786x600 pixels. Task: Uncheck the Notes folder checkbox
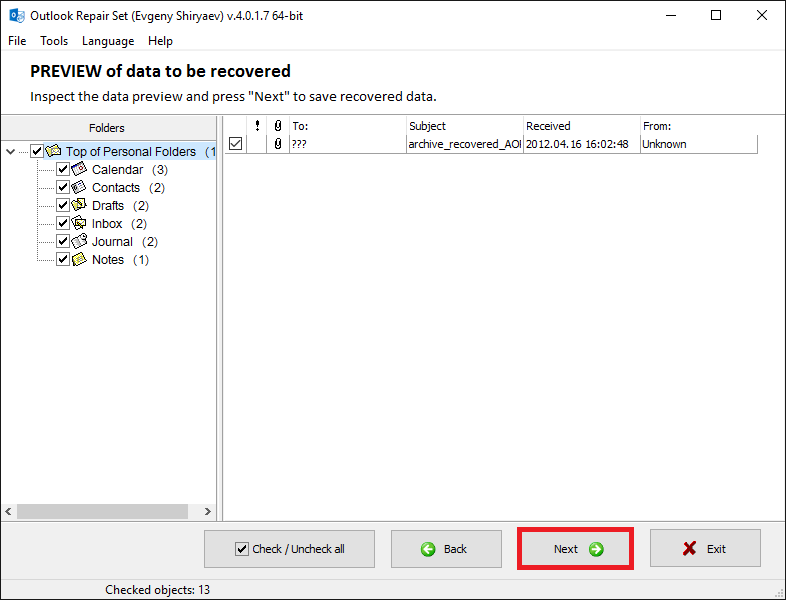pyautogui.click(x=63, y=259)
